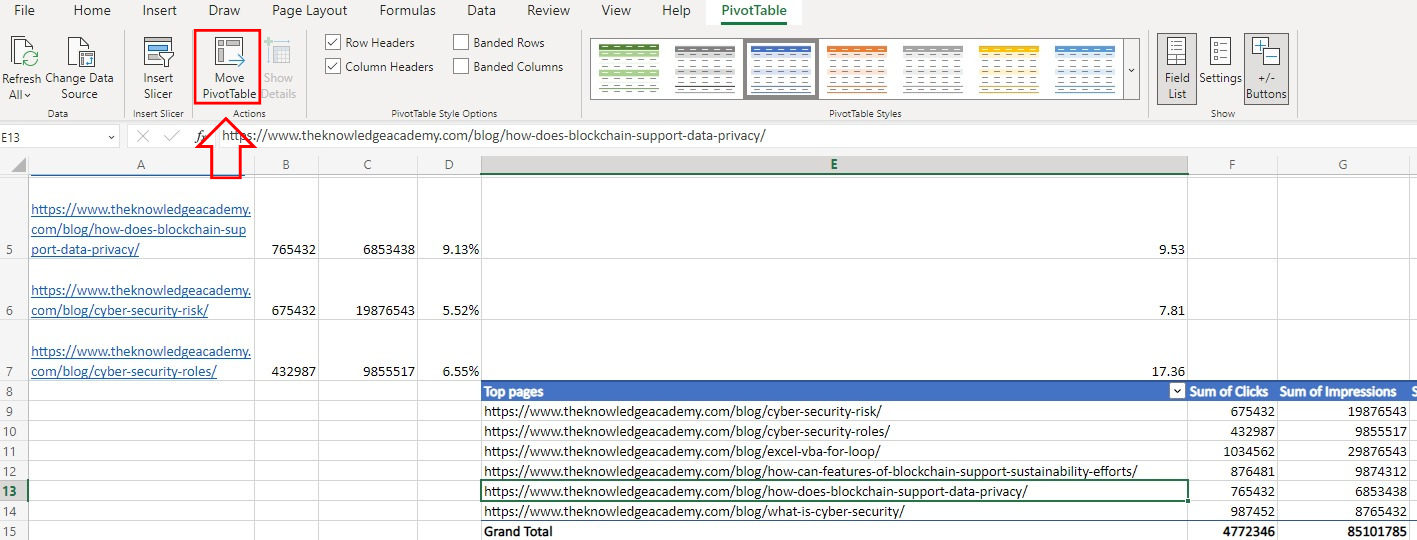
Task: Open the Name Box dropdown arrow
Action: click(111, 137)
